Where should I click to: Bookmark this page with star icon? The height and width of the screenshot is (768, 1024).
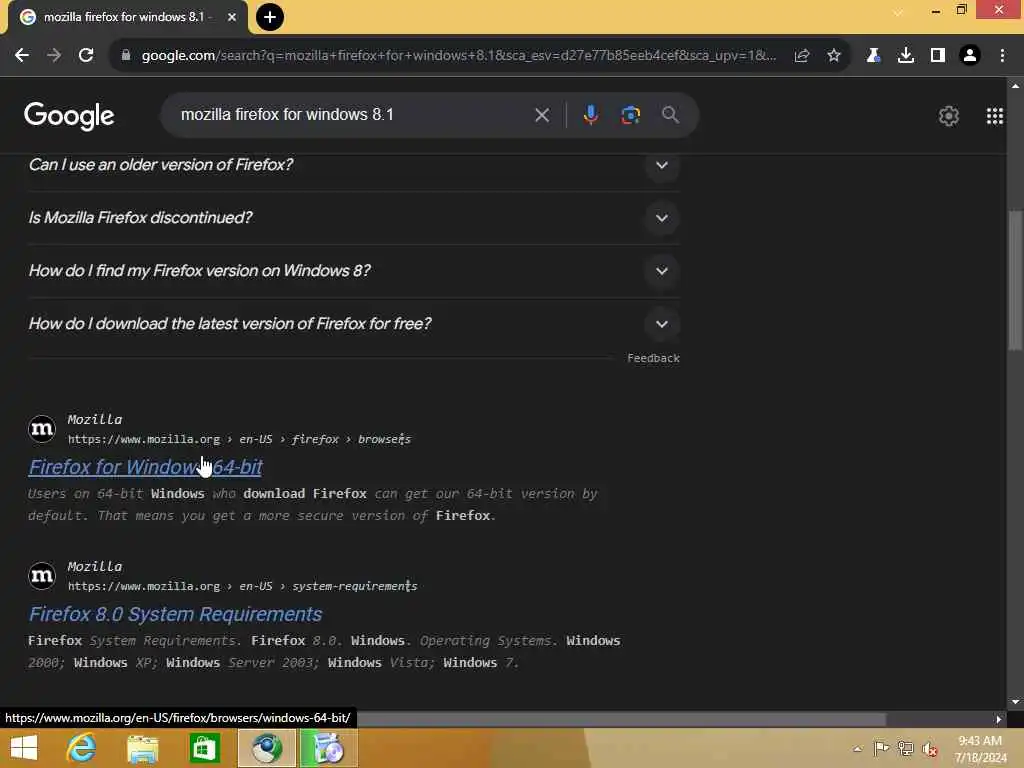(x=834, y=56)
